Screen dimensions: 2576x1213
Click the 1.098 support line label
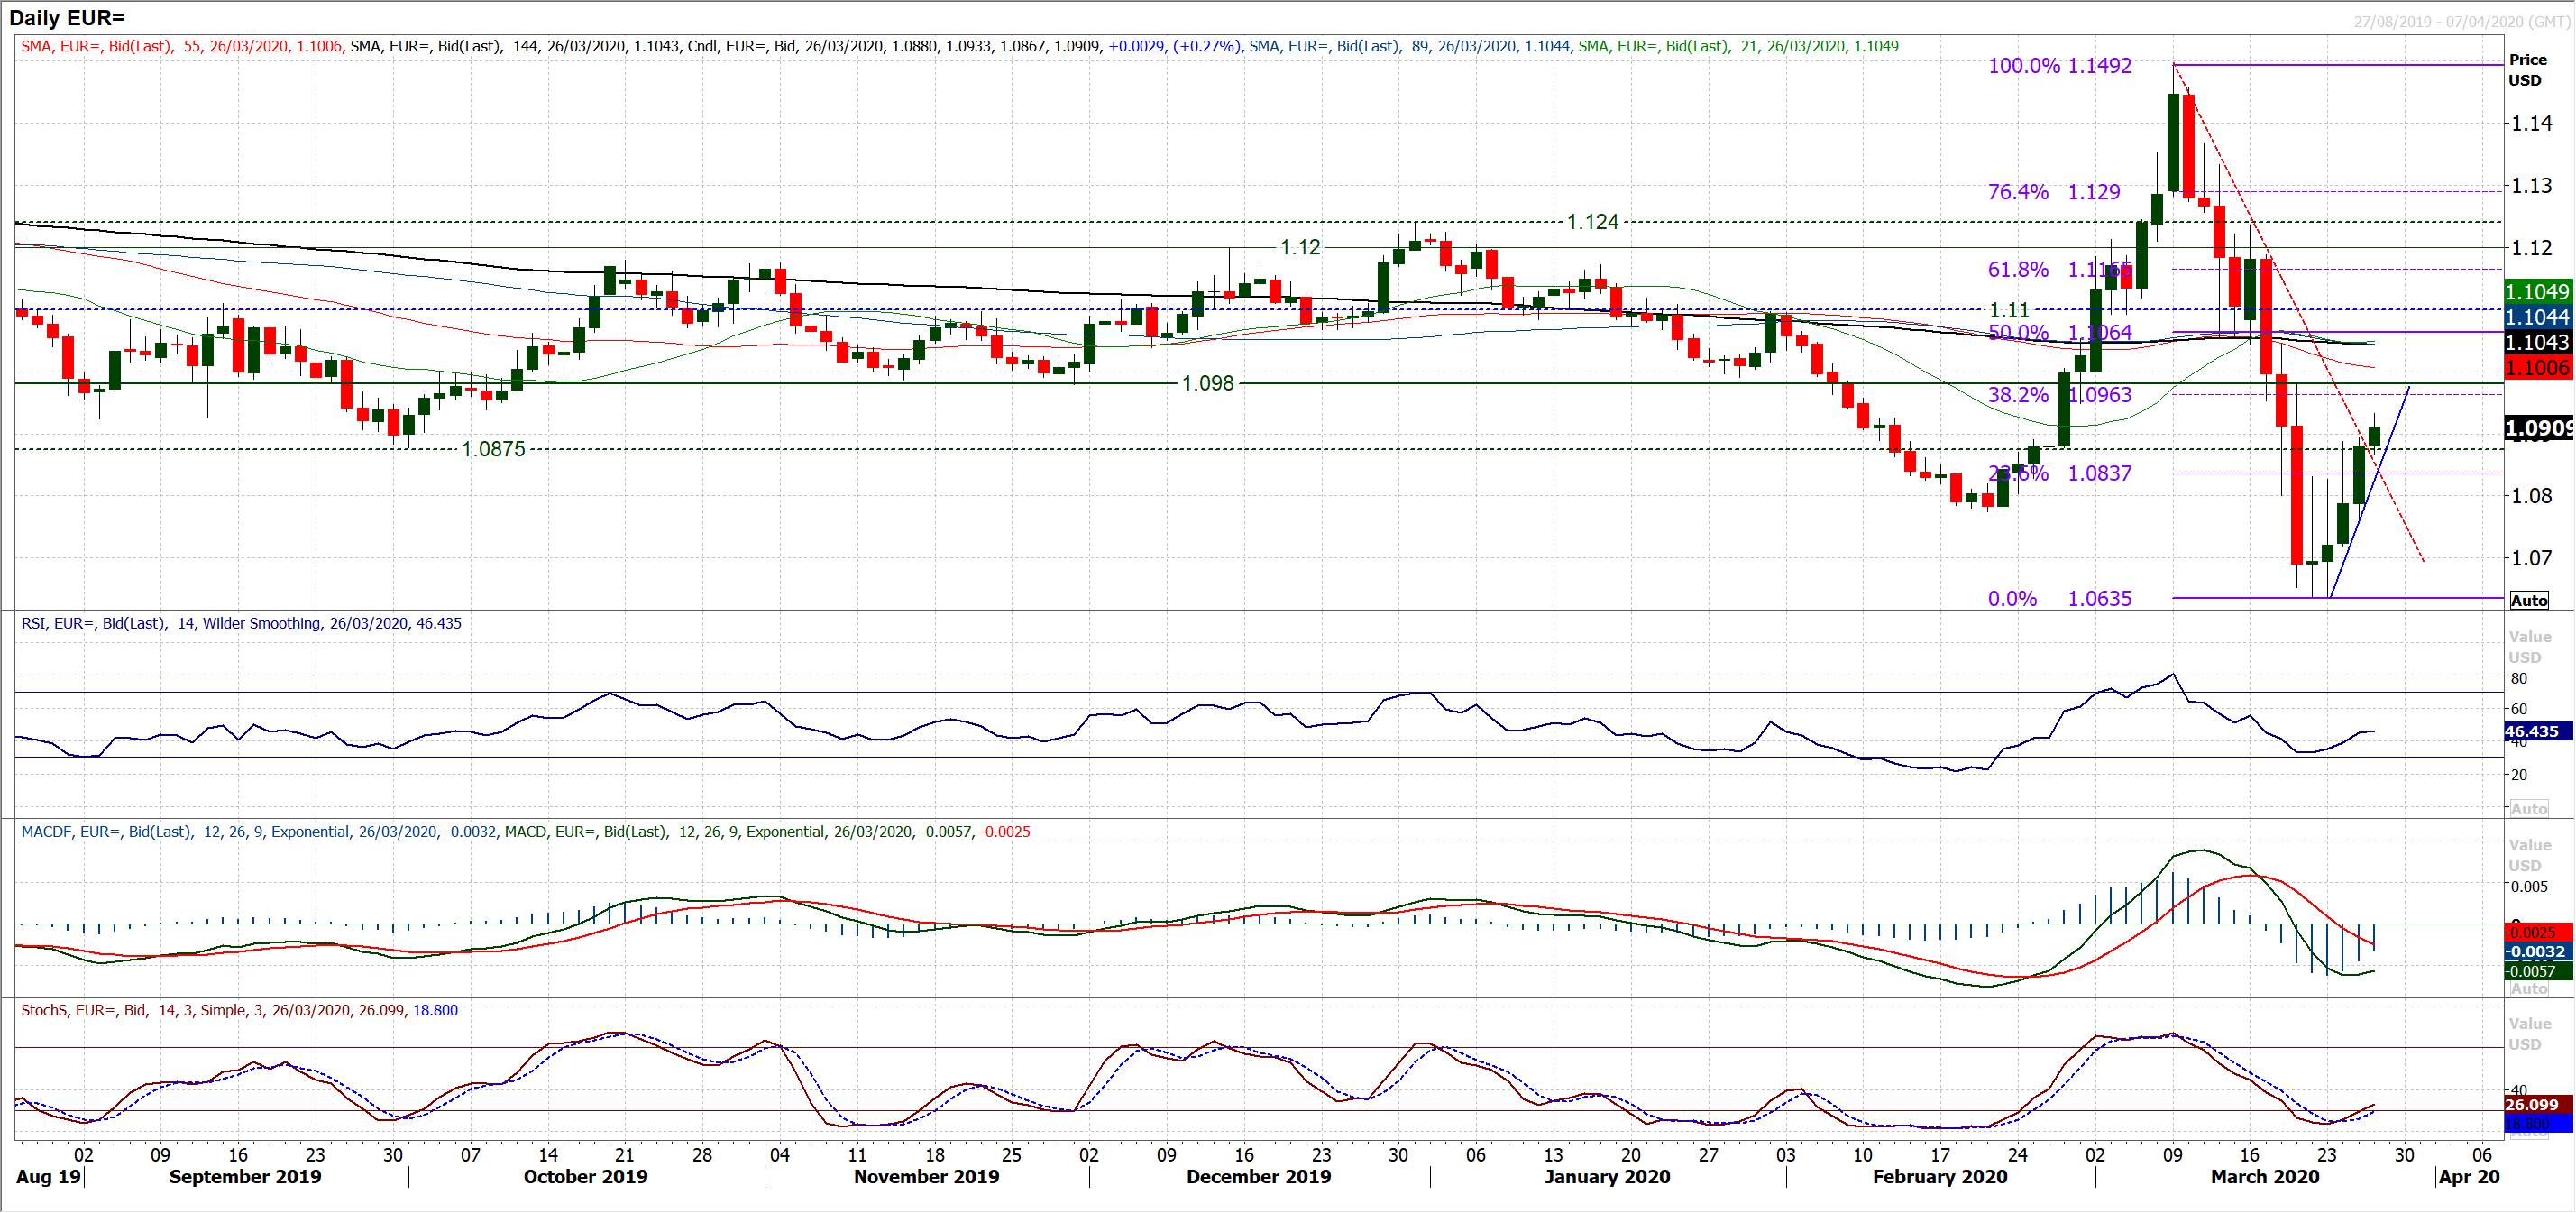click(1208, 383)
